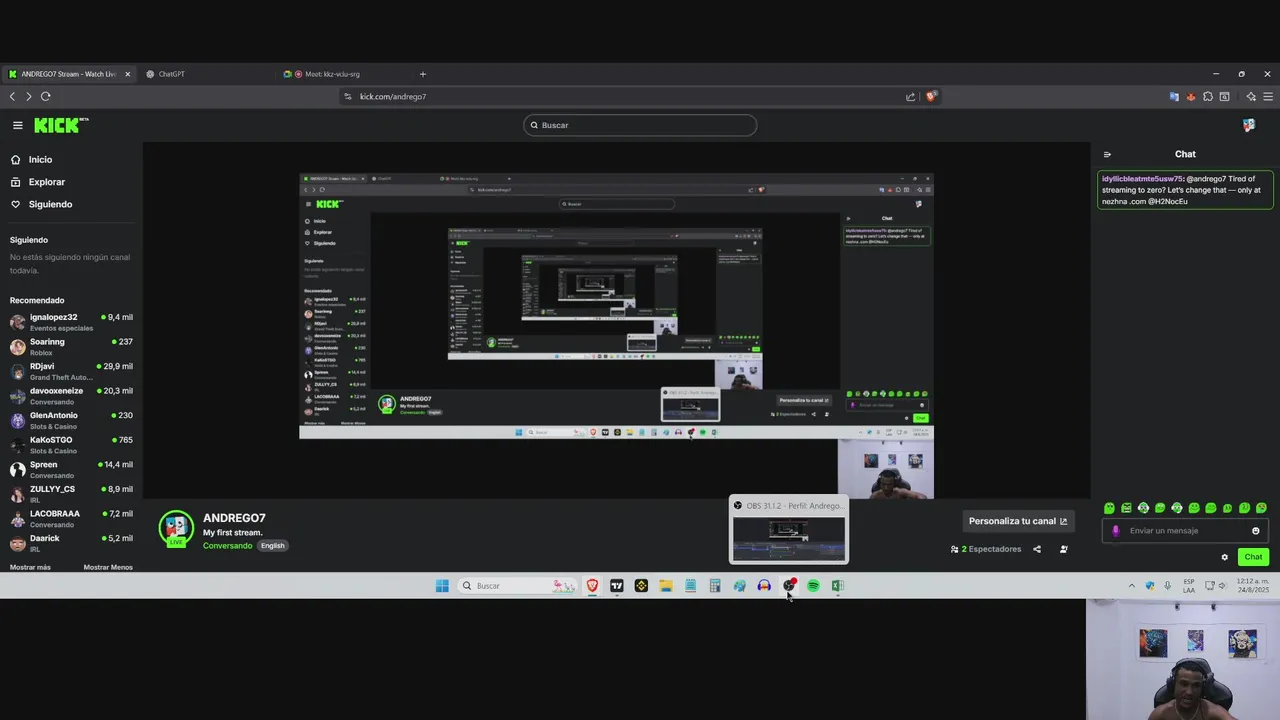
Task: Open Brave Leo AI sparkle icon
Action: click(x=1251, y=97)
